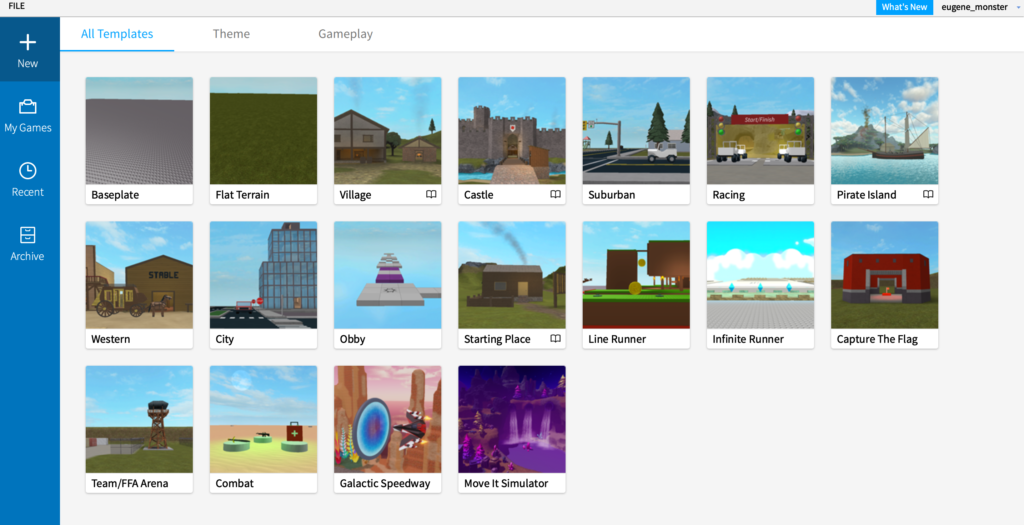
Task: Open the Archive drawer icon
Action: coord(27,234)
